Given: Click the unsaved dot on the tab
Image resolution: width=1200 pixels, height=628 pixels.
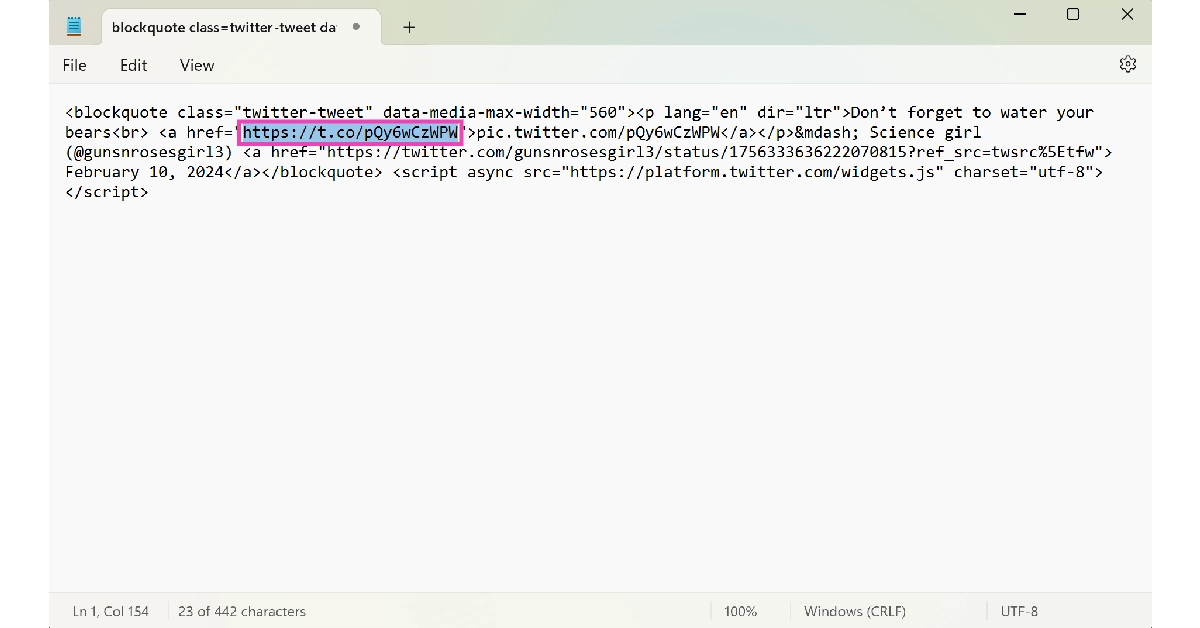Looking at the screenshot, I should (356, 27).
